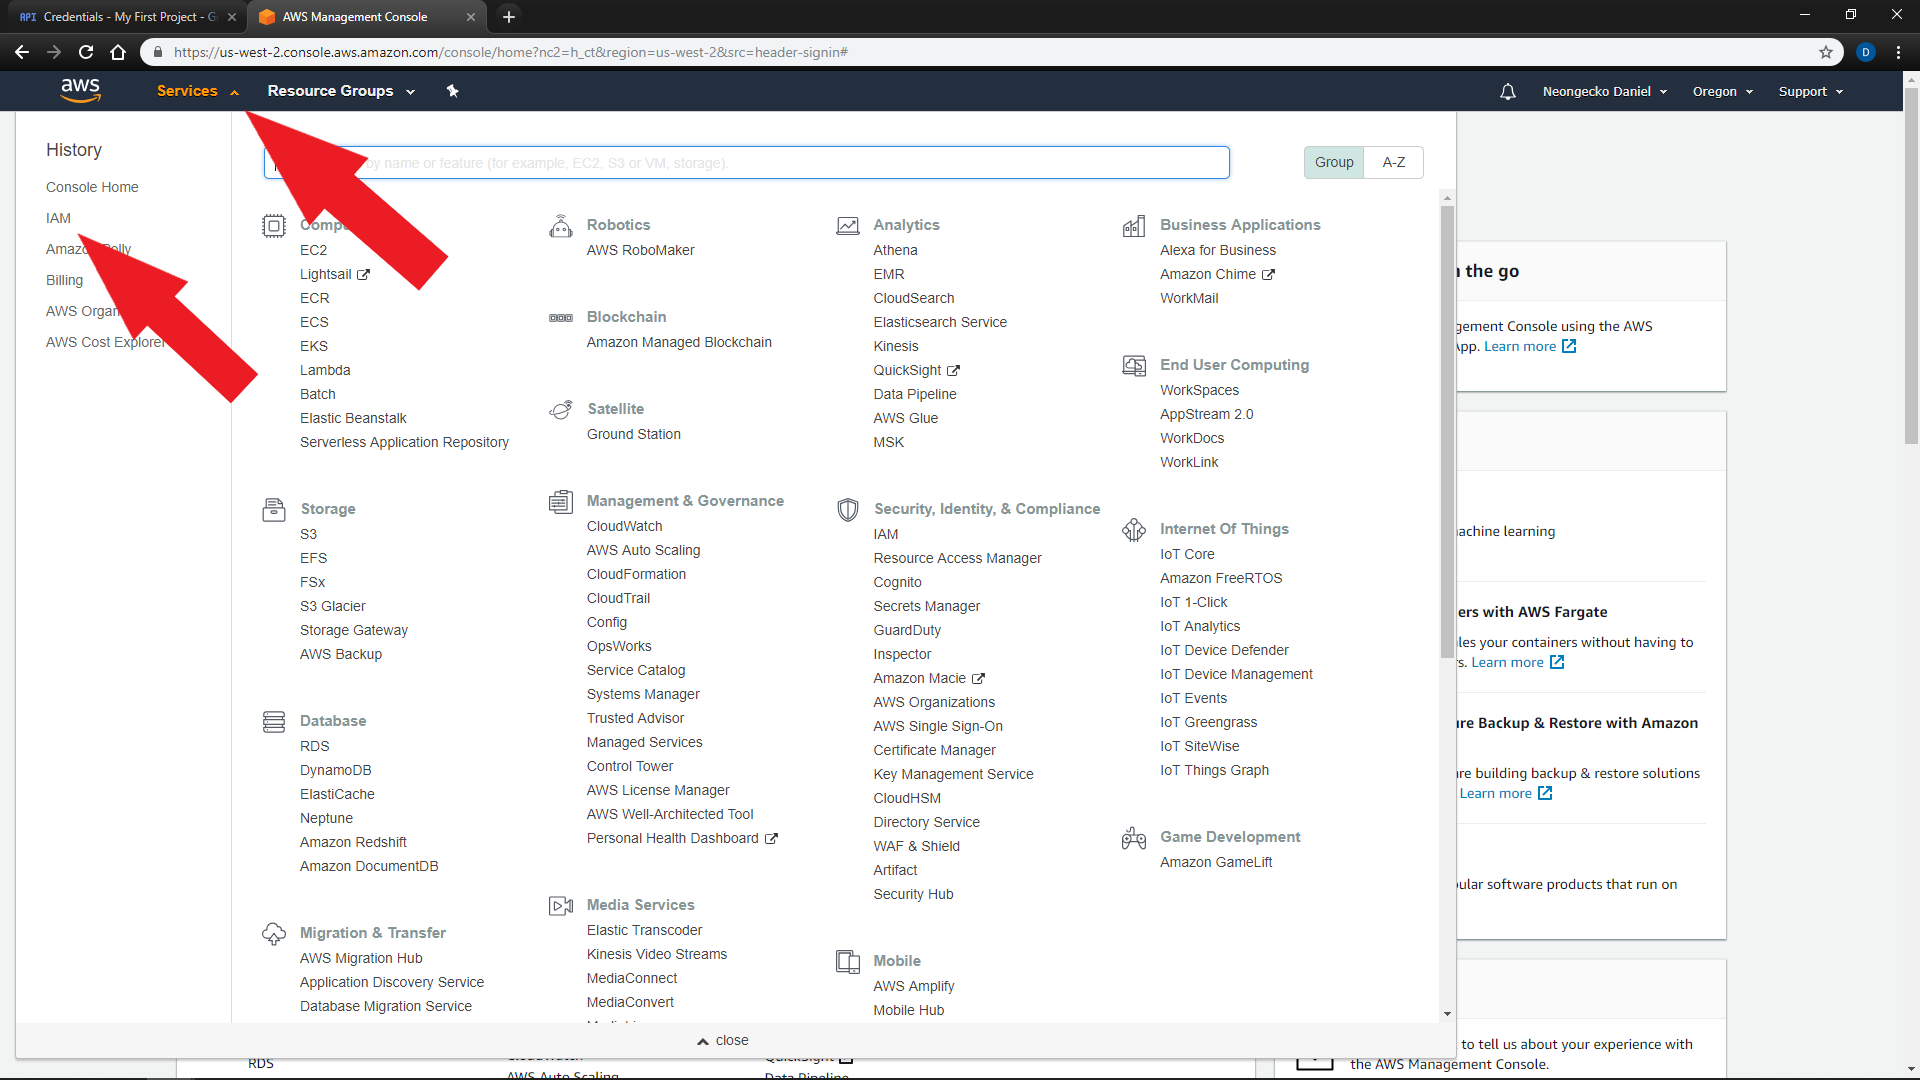
Task: Click the browser home icon
Action: [118, 52]
